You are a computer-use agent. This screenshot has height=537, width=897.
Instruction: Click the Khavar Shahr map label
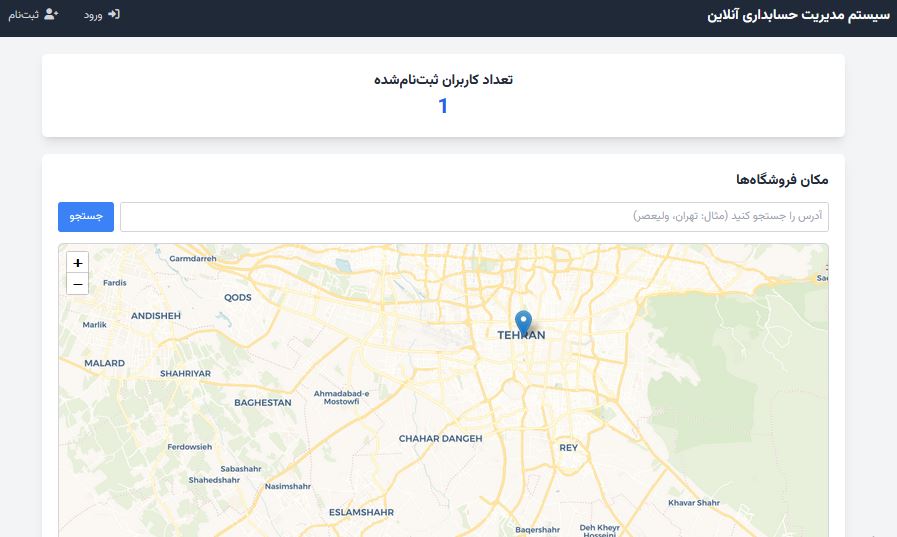694,503
